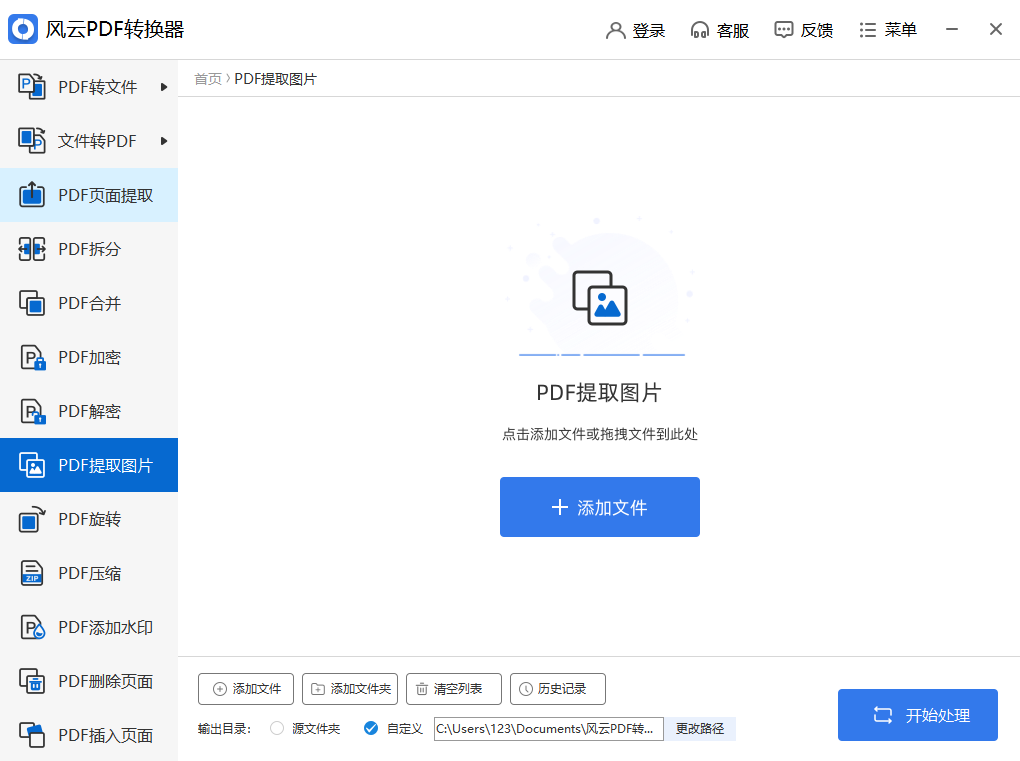Click the 风云PDF转换器 app logo icon
1020x761 pixels.
pos(23,29)
